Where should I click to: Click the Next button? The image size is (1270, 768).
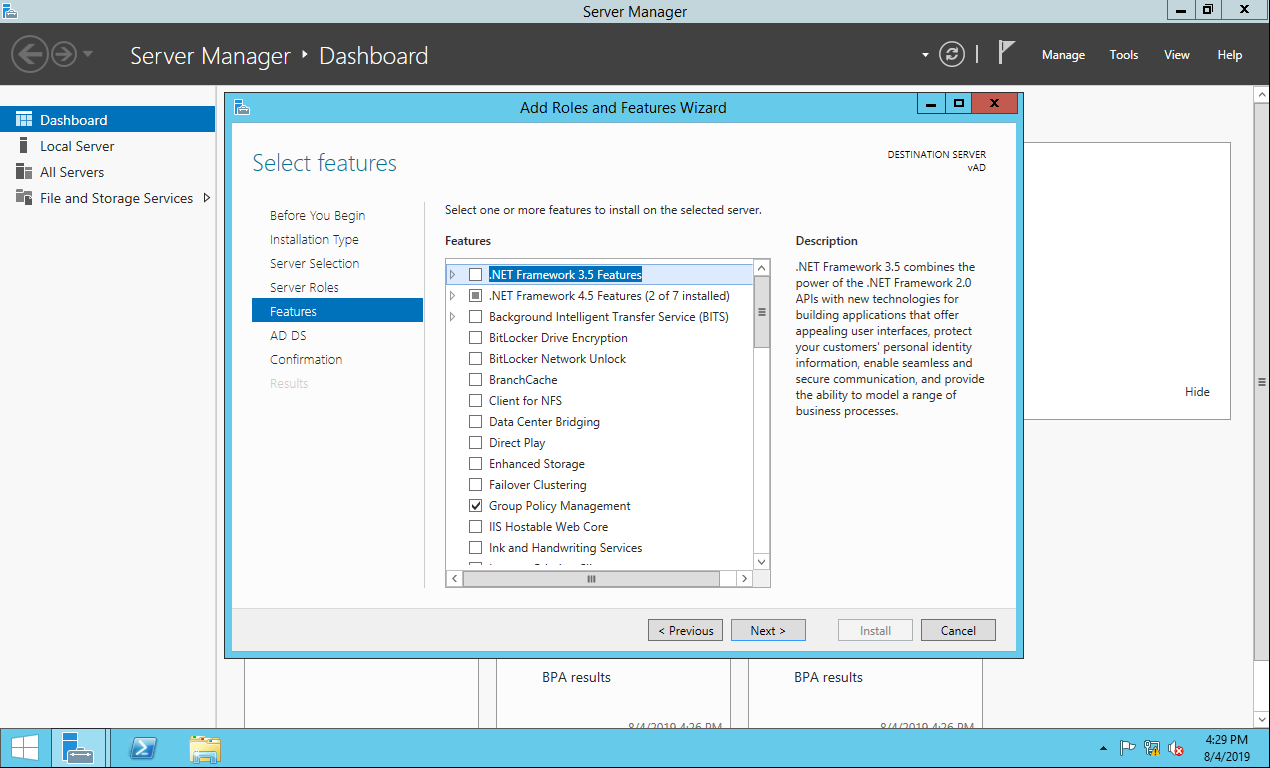767,630
